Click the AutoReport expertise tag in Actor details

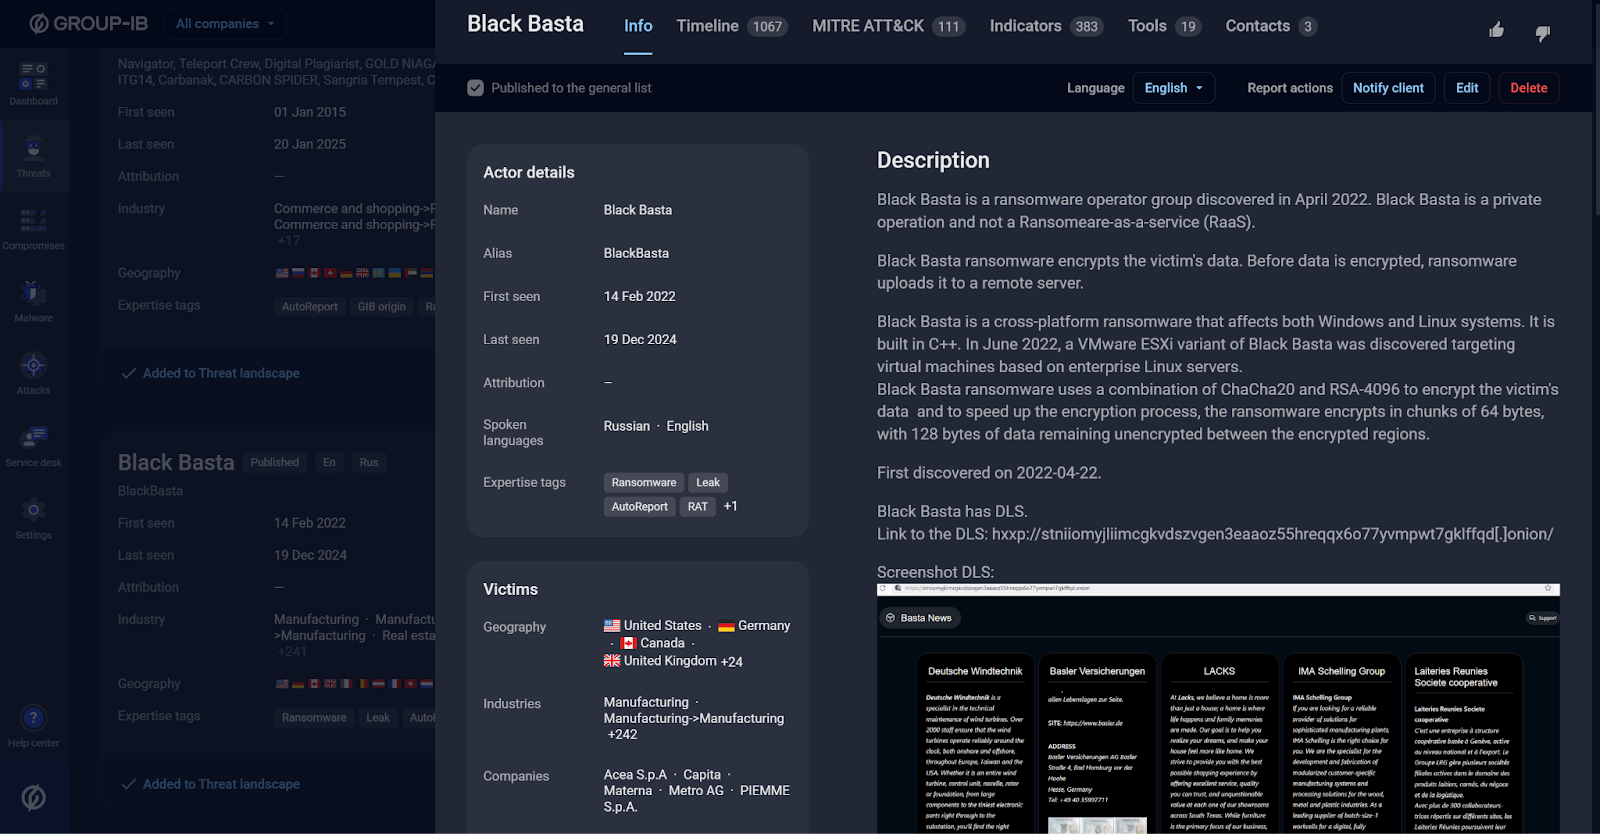click(640, 507)
